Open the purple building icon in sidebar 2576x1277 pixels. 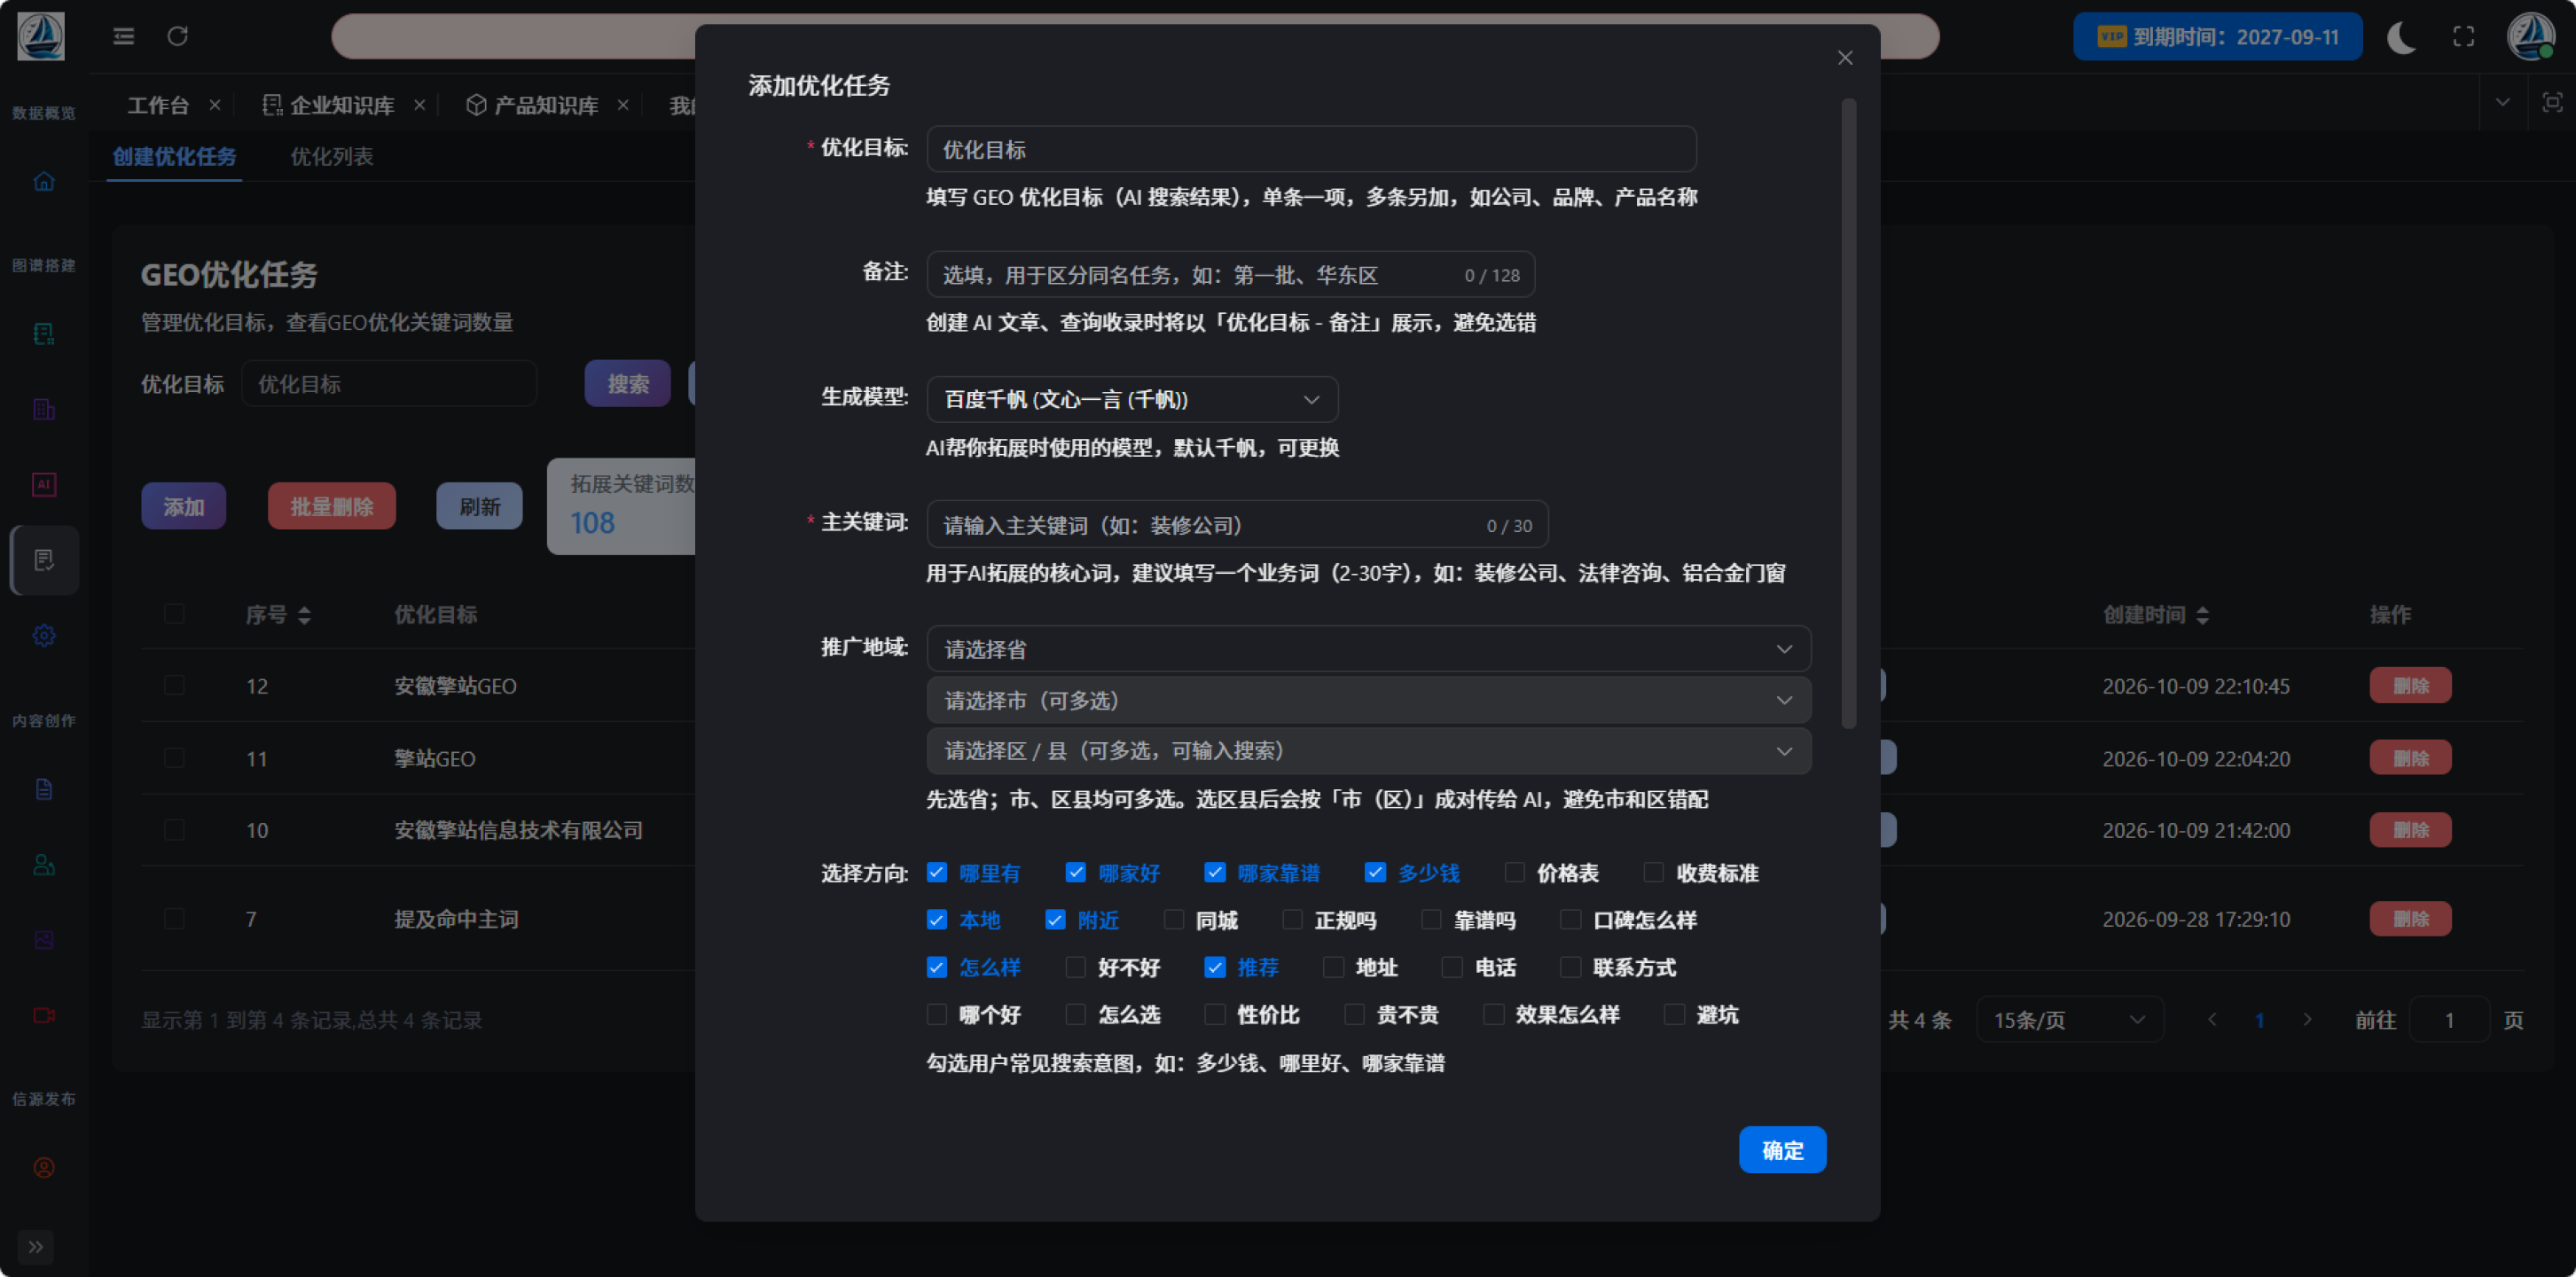pyautogui.click(x=44, y=409)
